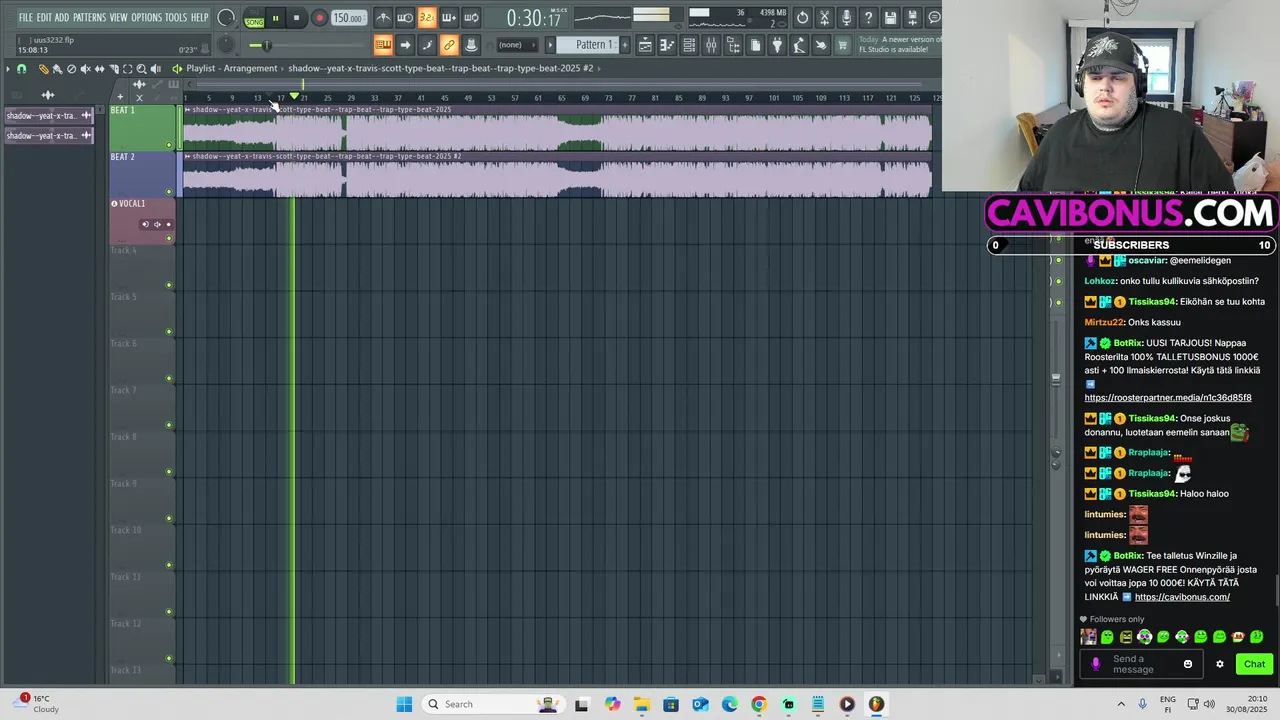Open the PATTERNS menu

[x=89, y=18]
